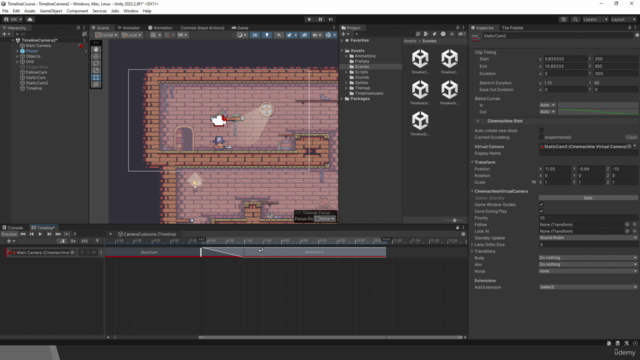Viewport: 640px width, 360px height.
Task: Click the Clear button for Cached Scrubbing
Action: 631,137
